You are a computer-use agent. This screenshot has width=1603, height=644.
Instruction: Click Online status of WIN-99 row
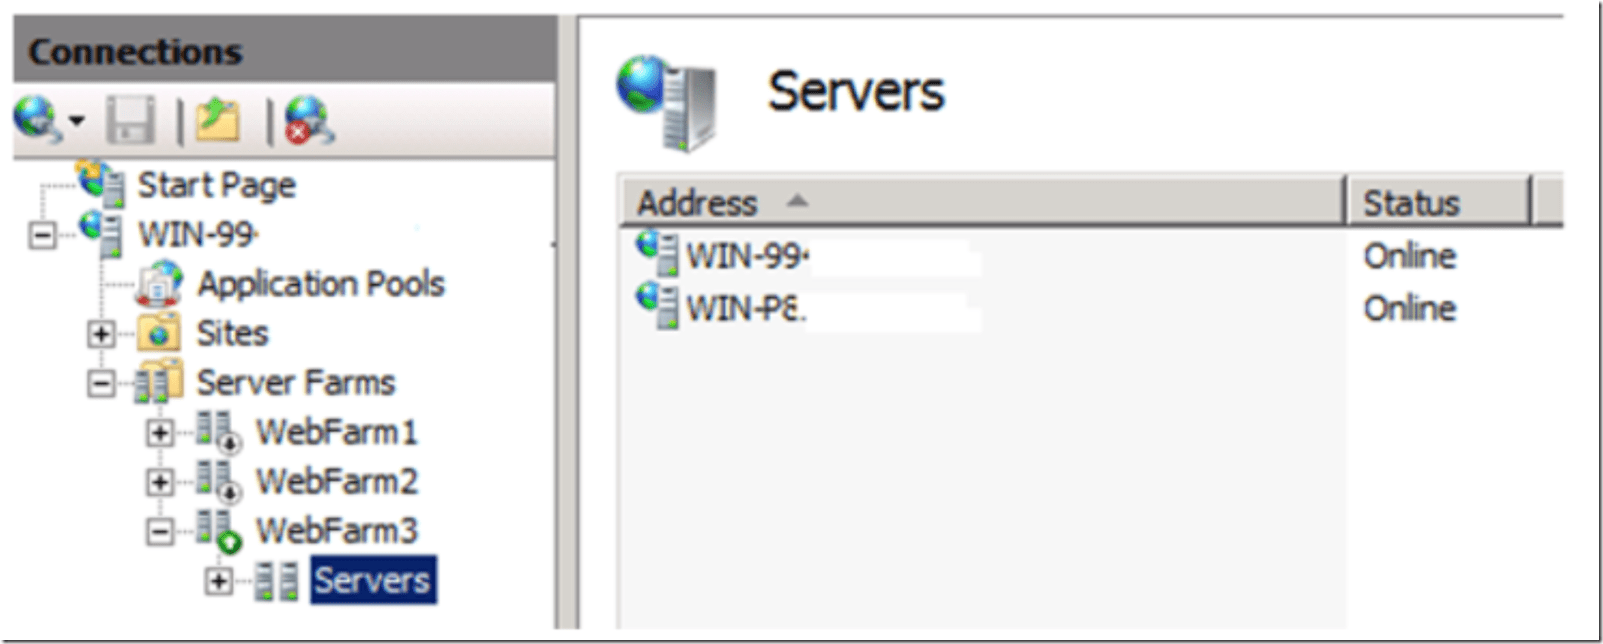click(x=1409, y=256)
